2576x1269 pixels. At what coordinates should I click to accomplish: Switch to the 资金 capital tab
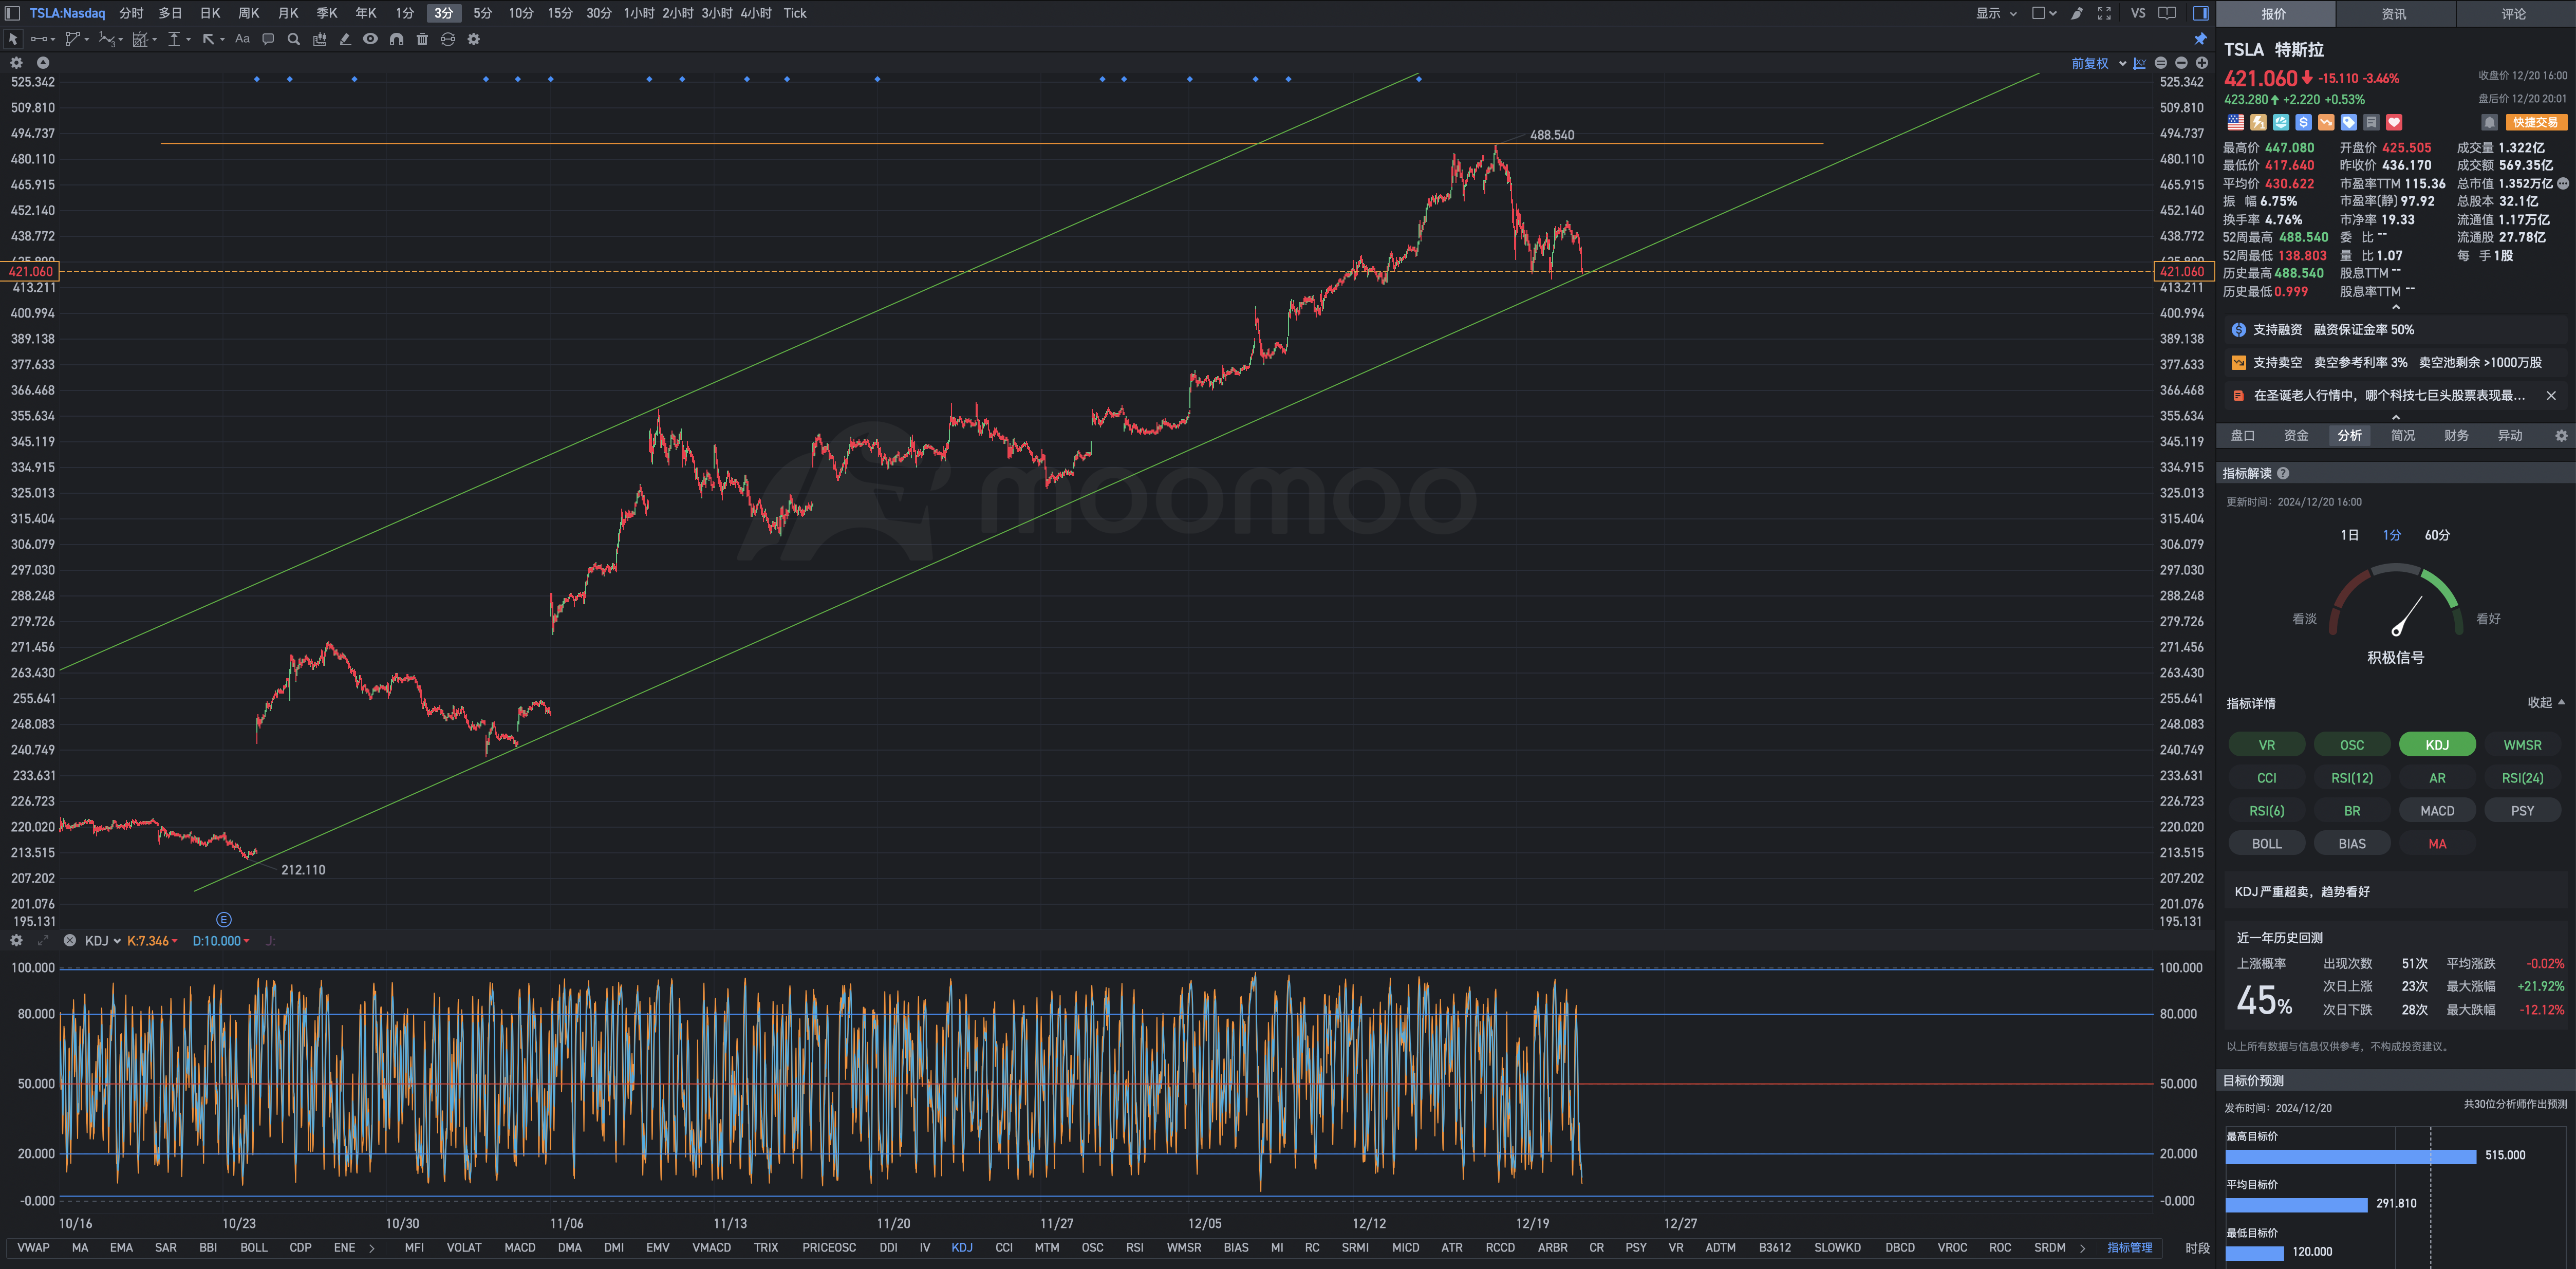2296,435
